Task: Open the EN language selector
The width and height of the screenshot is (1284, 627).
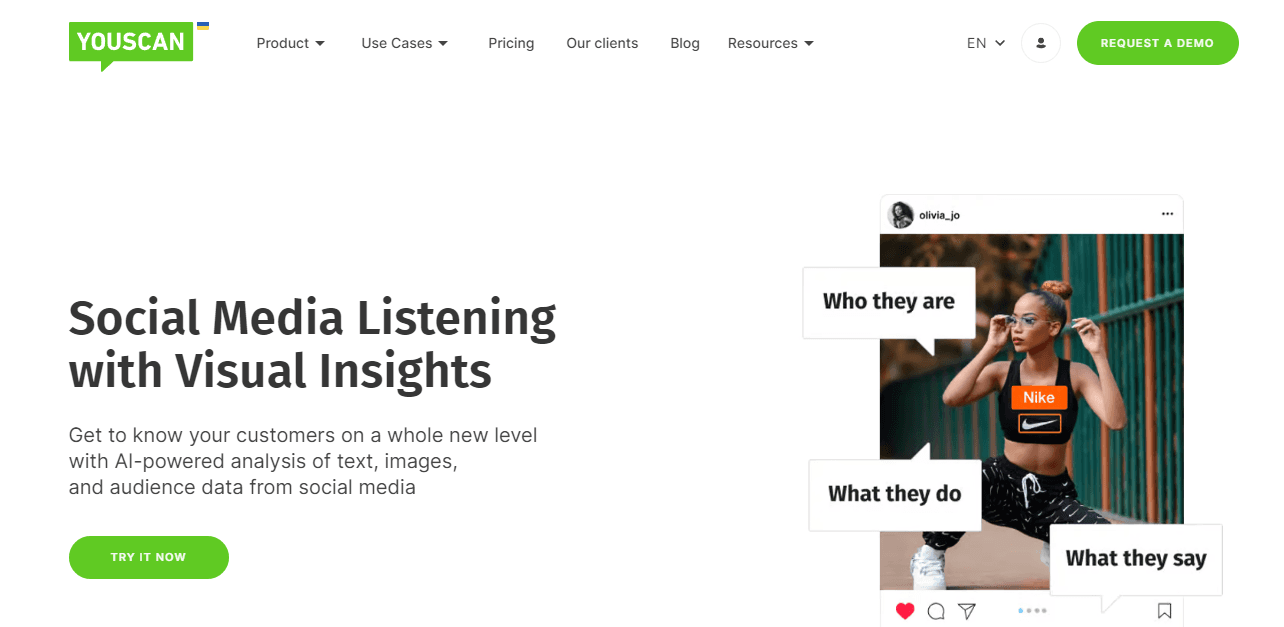Action: 983,43
